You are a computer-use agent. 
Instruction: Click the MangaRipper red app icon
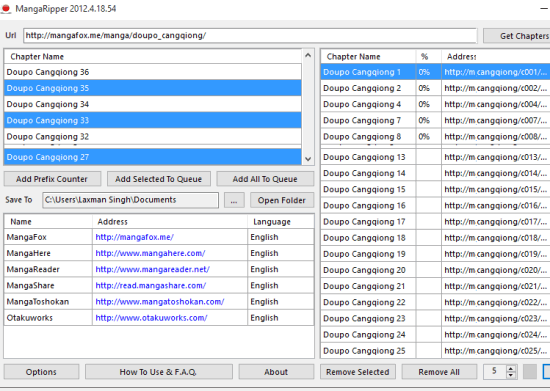pos(6,8)
